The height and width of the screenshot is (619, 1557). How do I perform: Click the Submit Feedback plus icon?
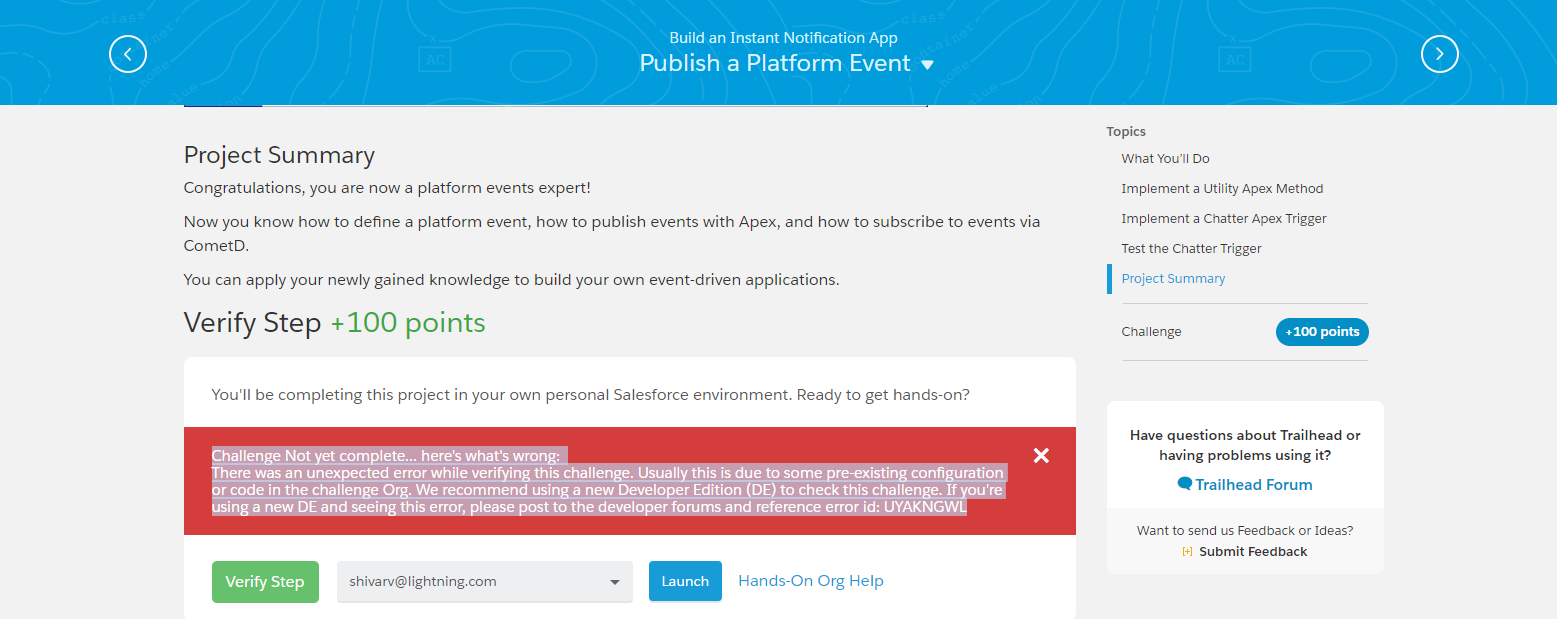point(1187,552)
